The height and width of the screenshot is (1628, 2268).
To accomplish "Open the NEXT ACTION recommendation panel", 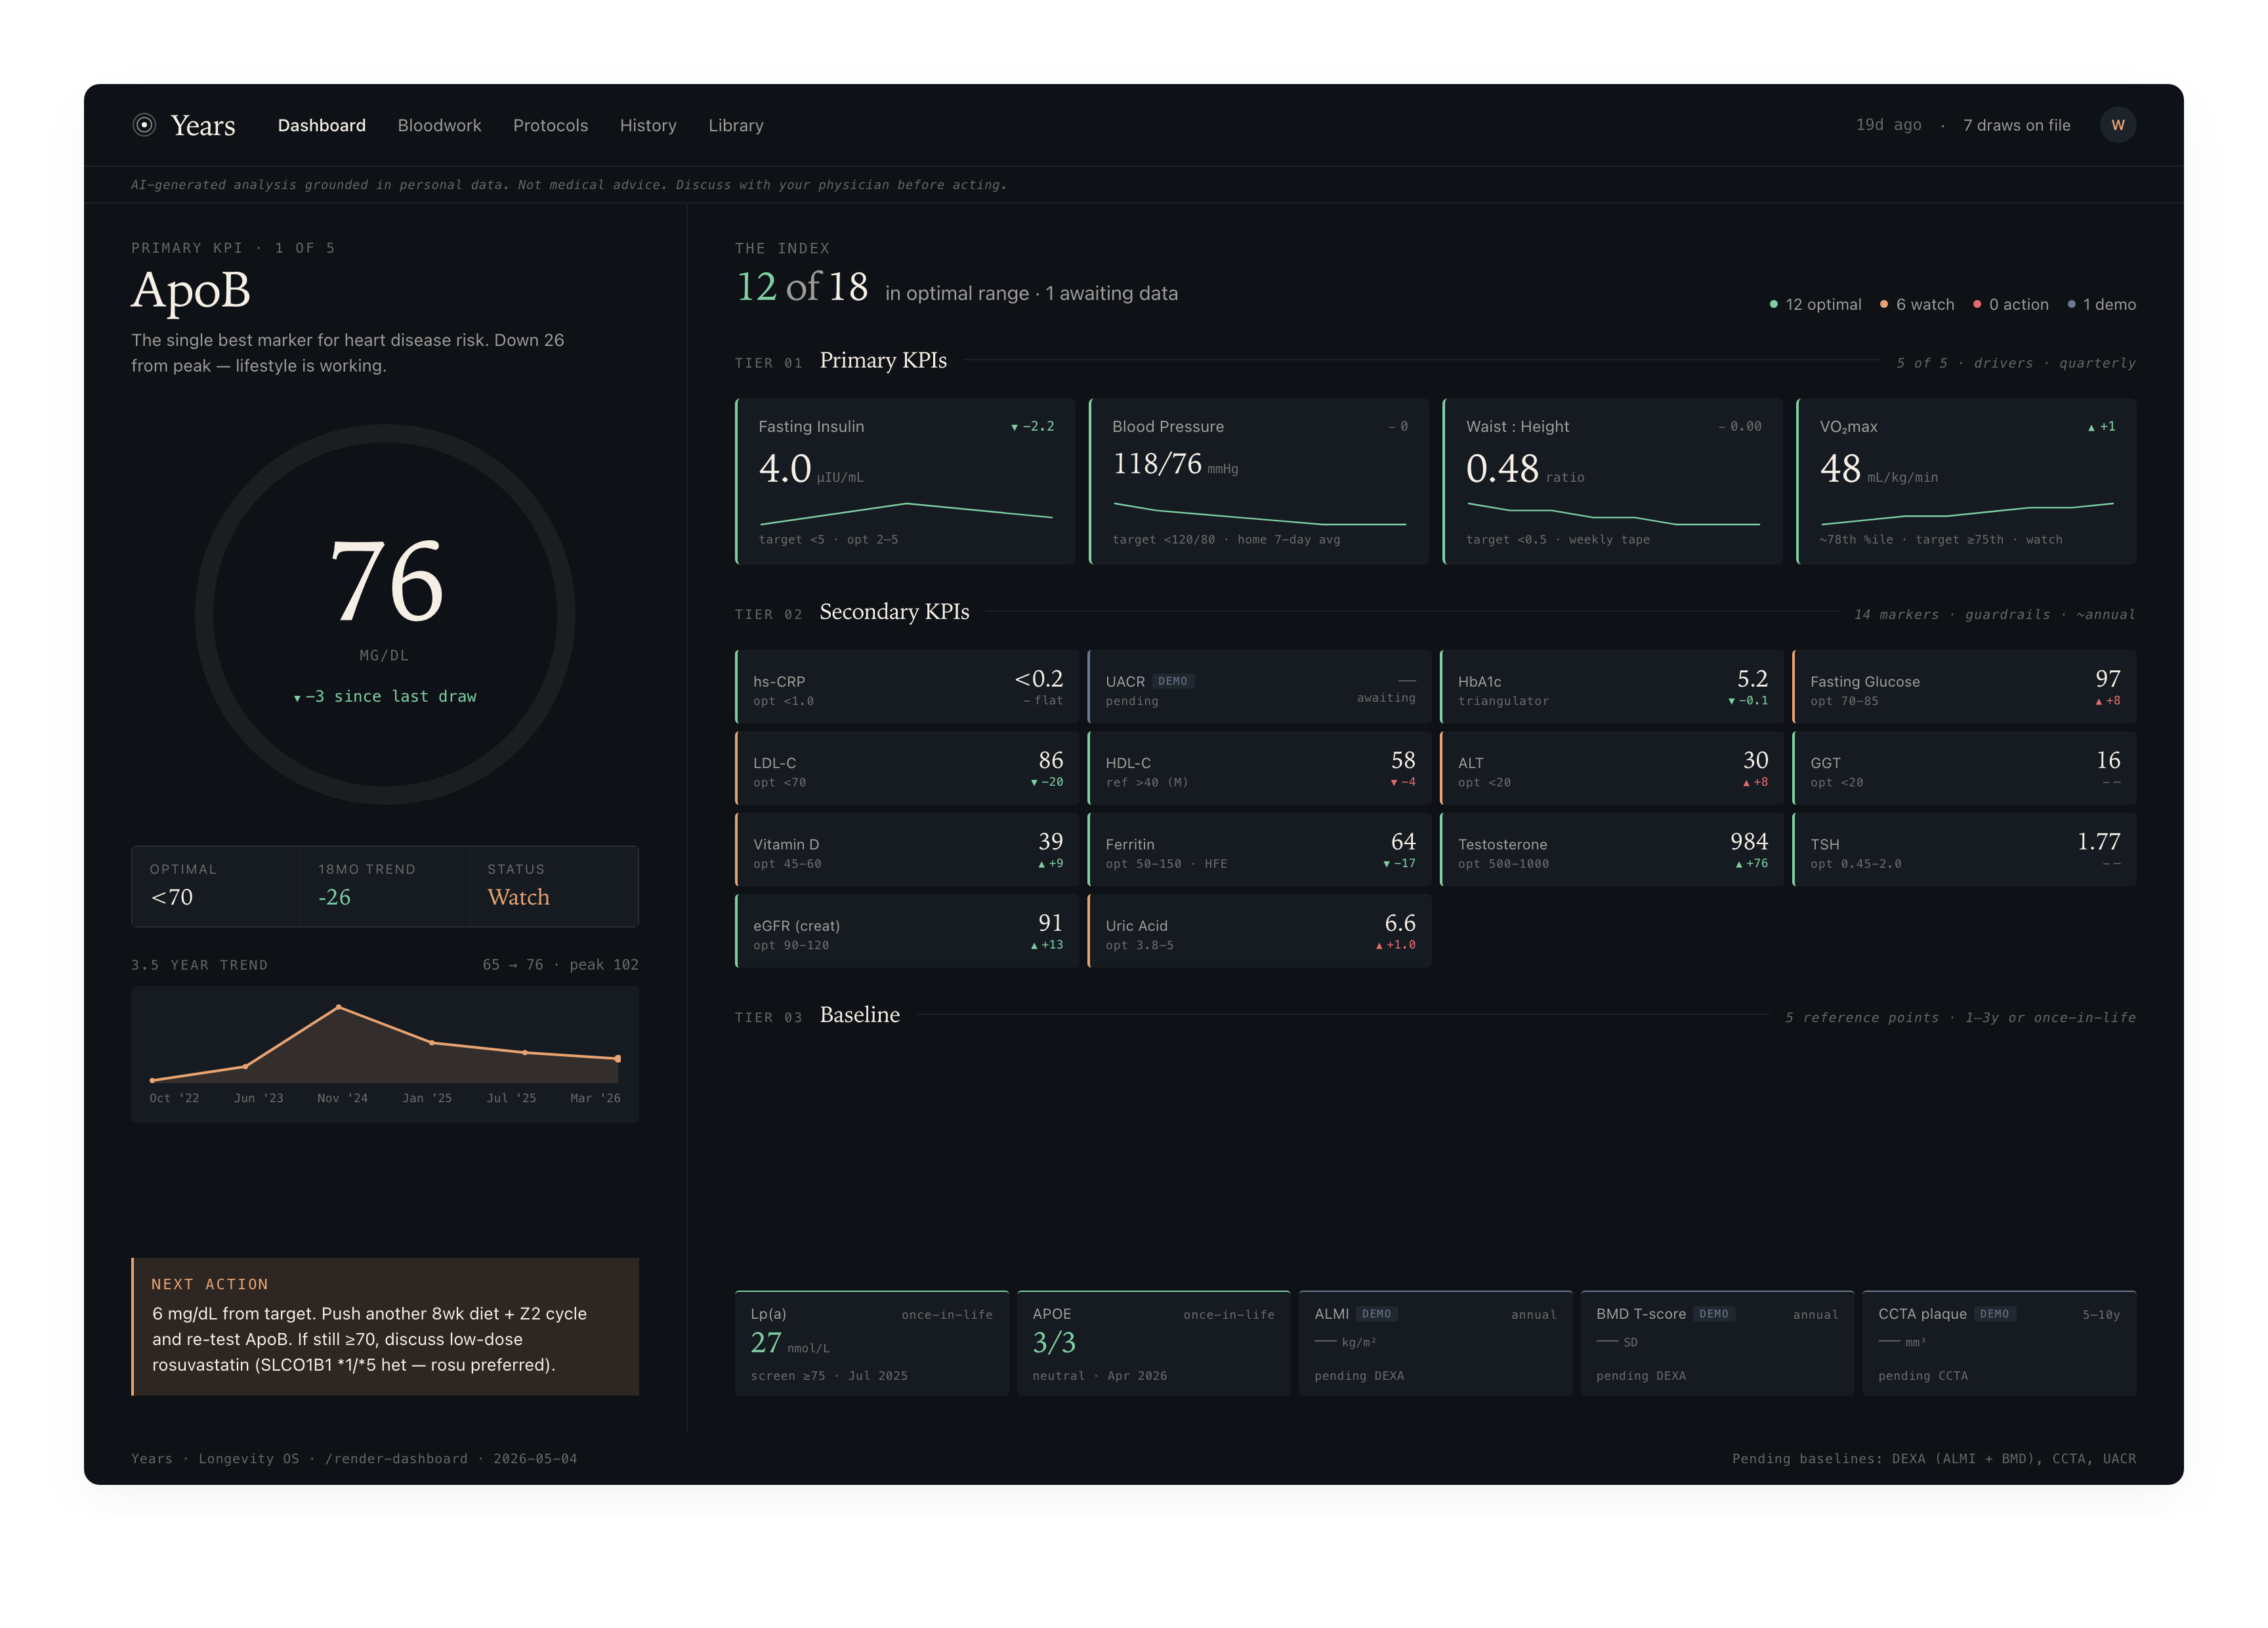I will pos(385,1326).
